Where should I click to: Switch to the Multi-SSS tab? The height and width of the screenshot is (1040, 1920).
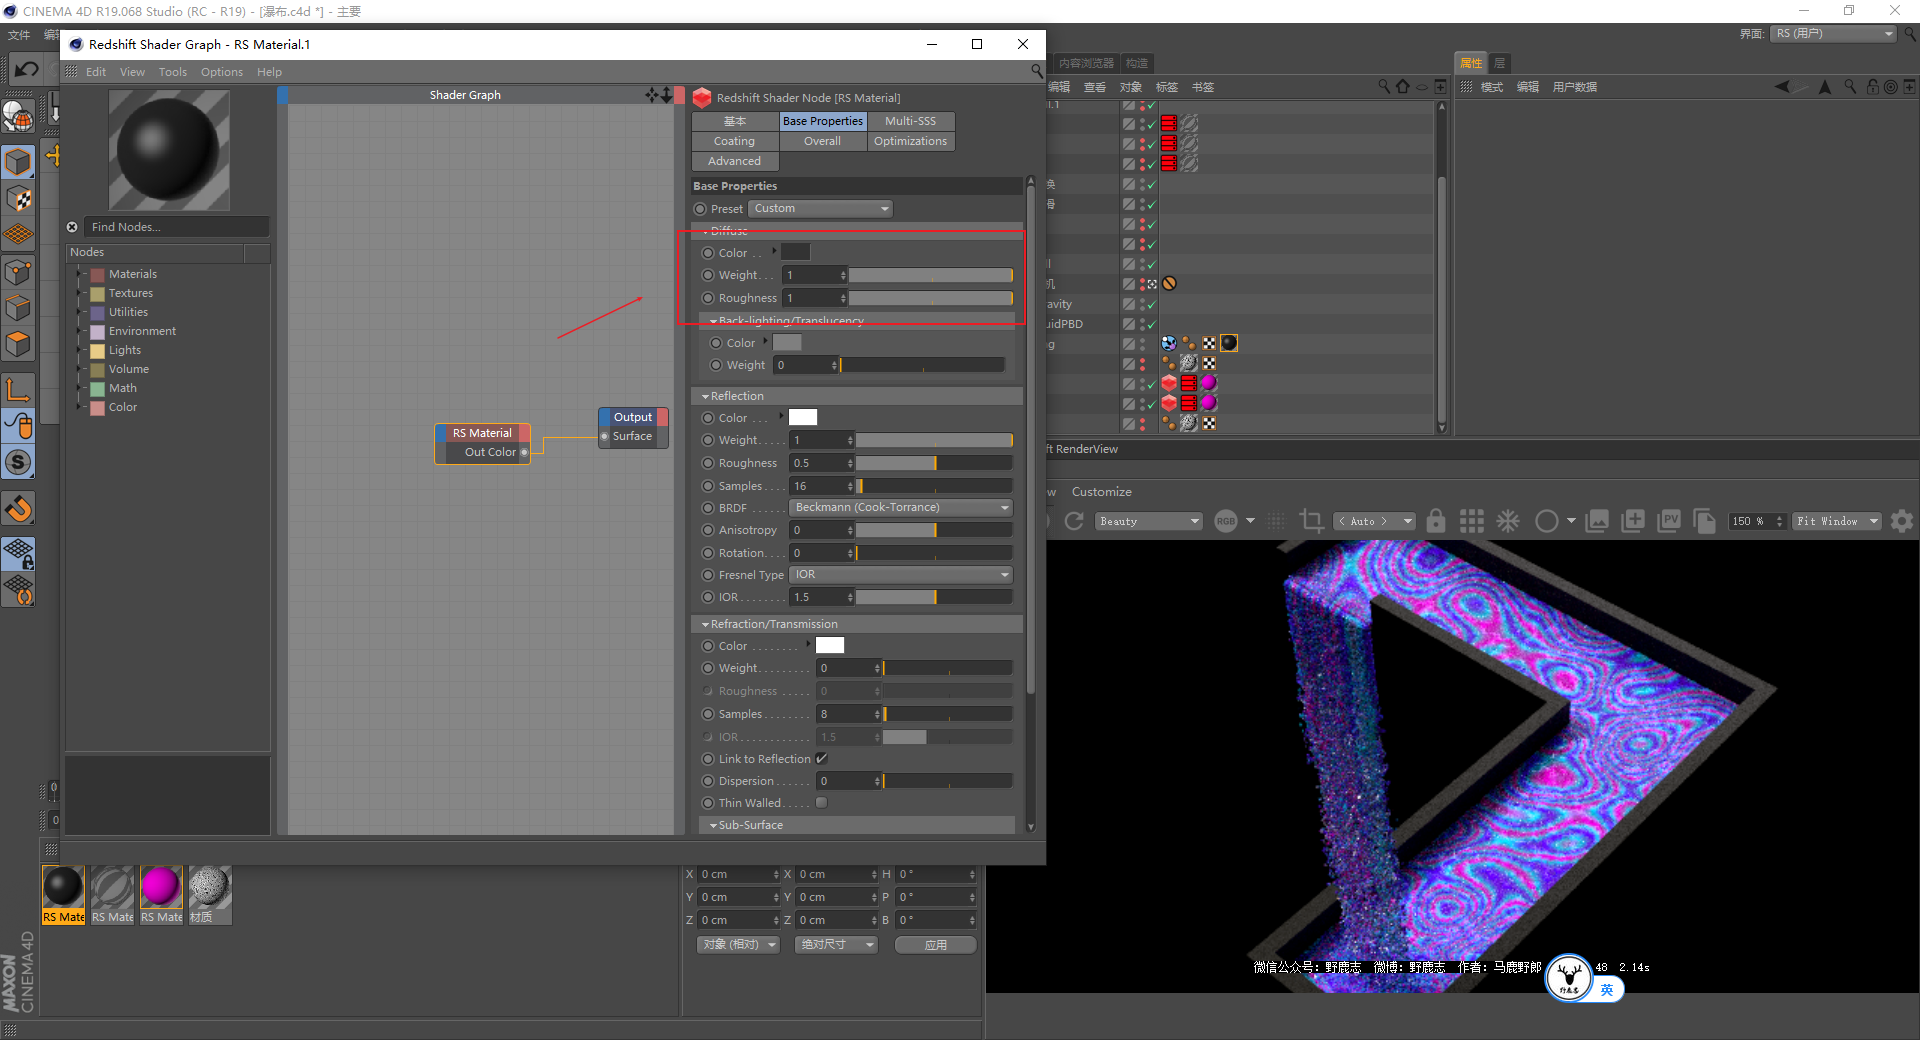(911, 121)
